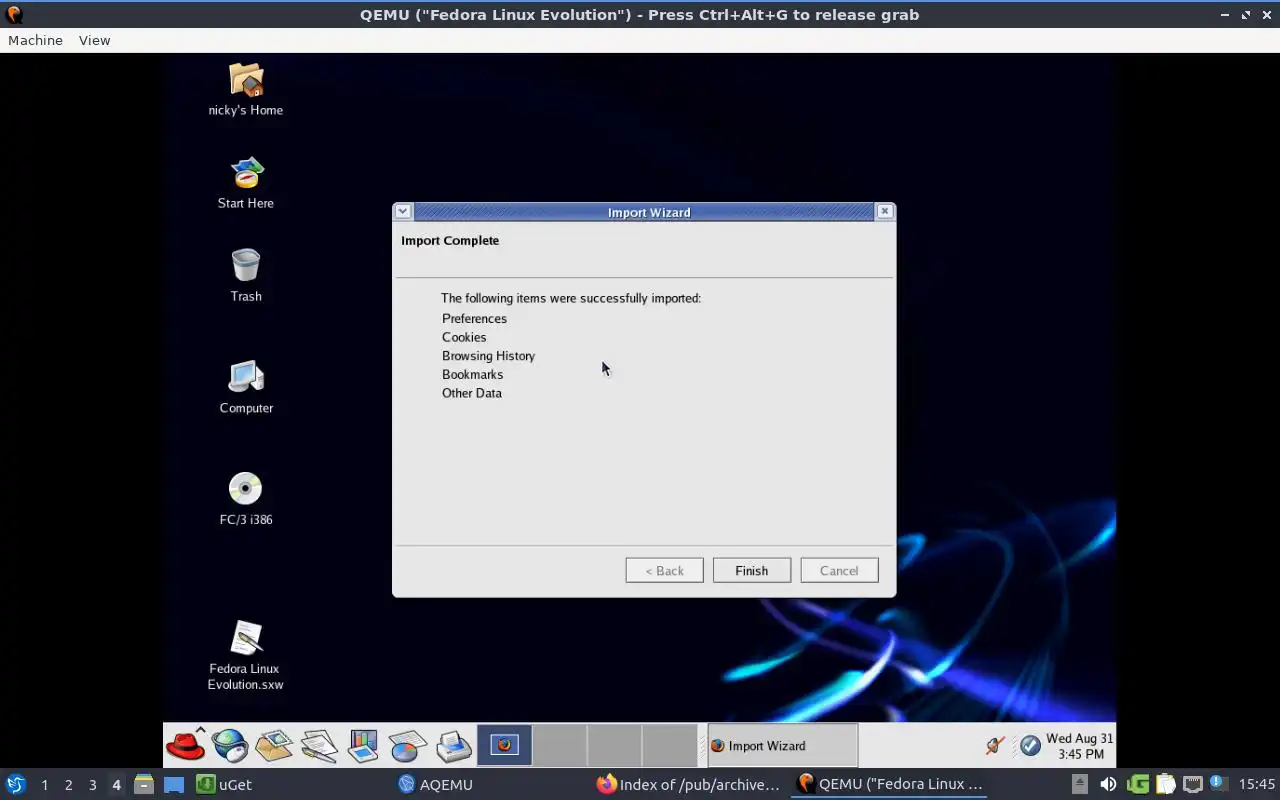Open the Evolution mail launcher in panel
This screenshot has height=800, width=1280.
click(x=274, y=745)
